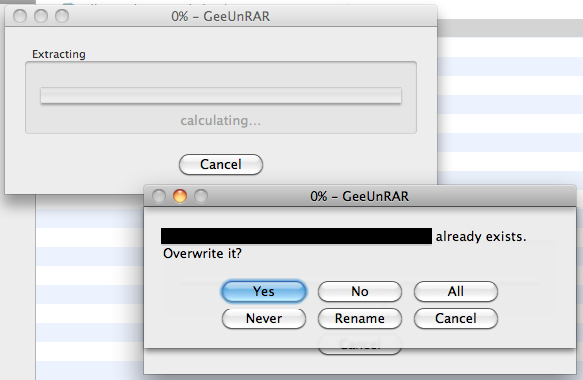The height and width of the screenshot is (380, 583).
Task: Choose No in the overwrite dialog
Action: coord(360,291)
